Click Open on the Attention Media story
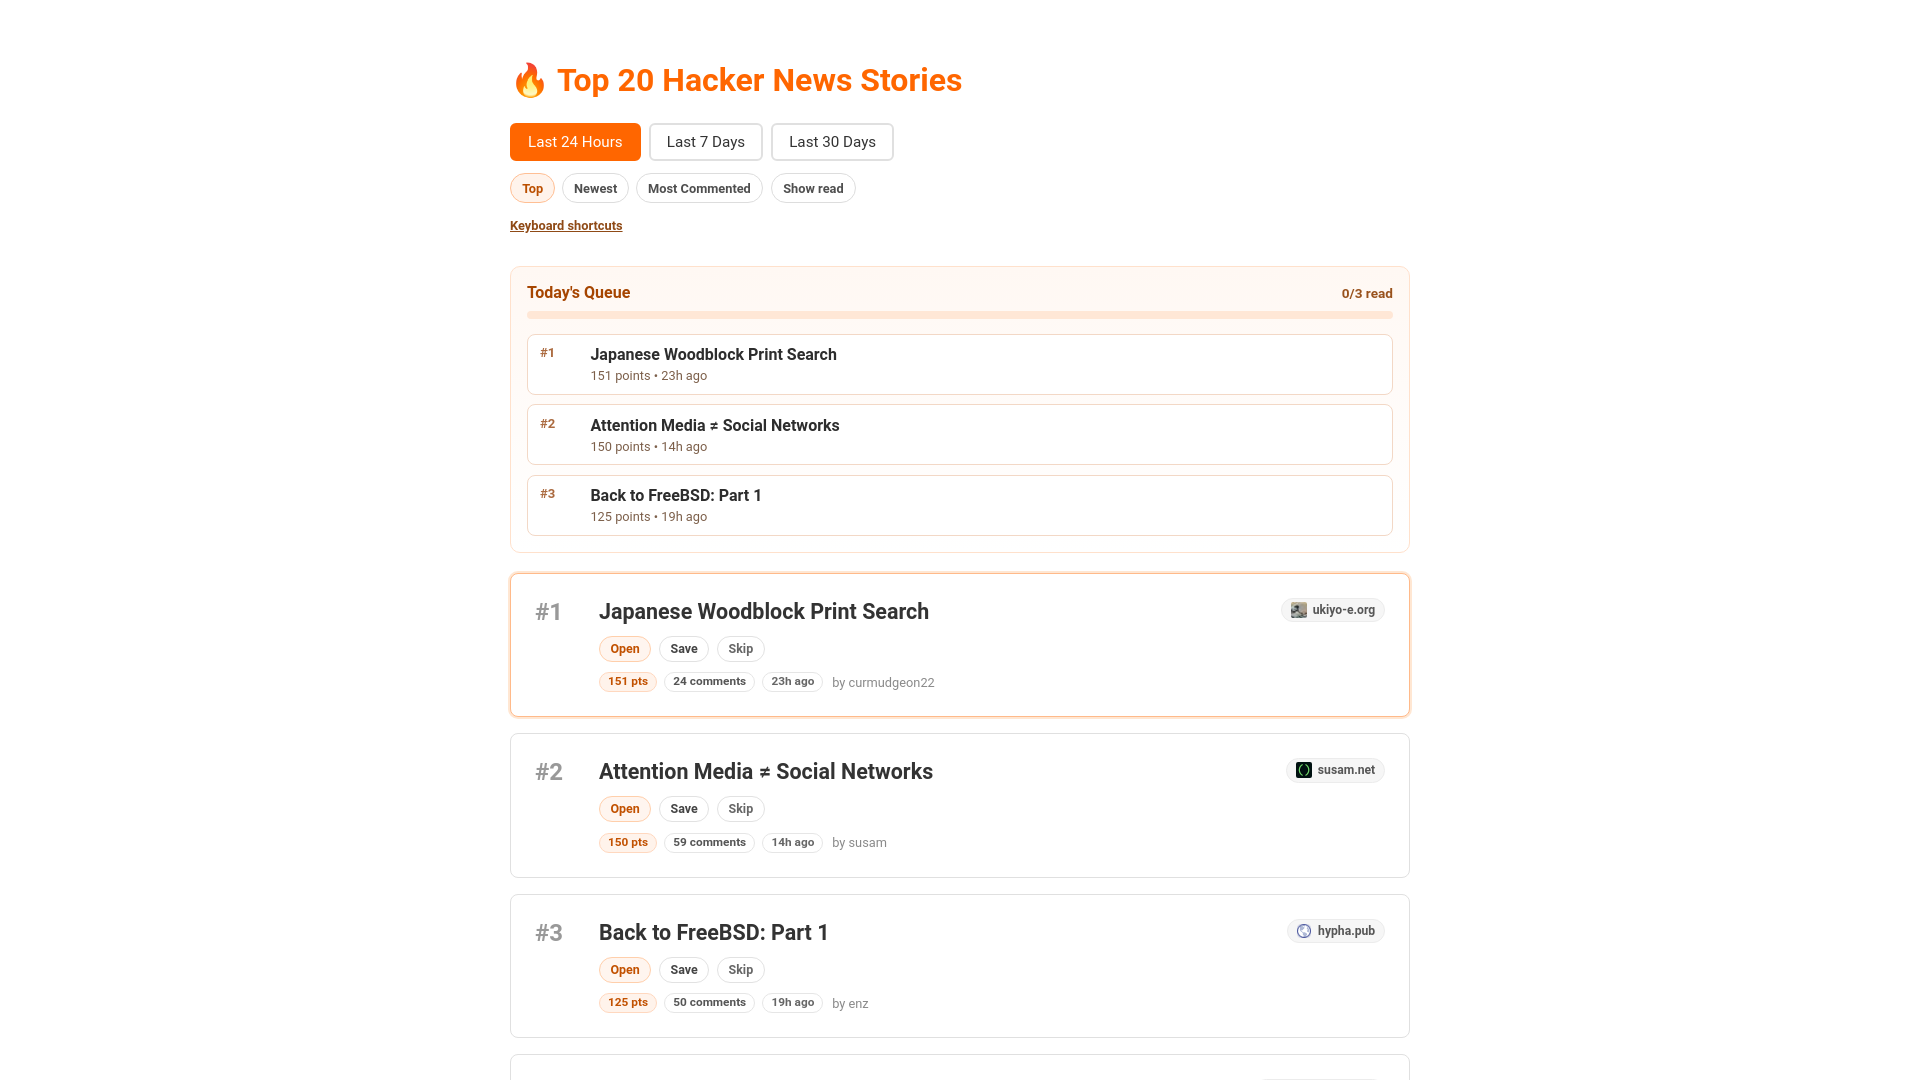1920x1080 pixels. (625, 809)
